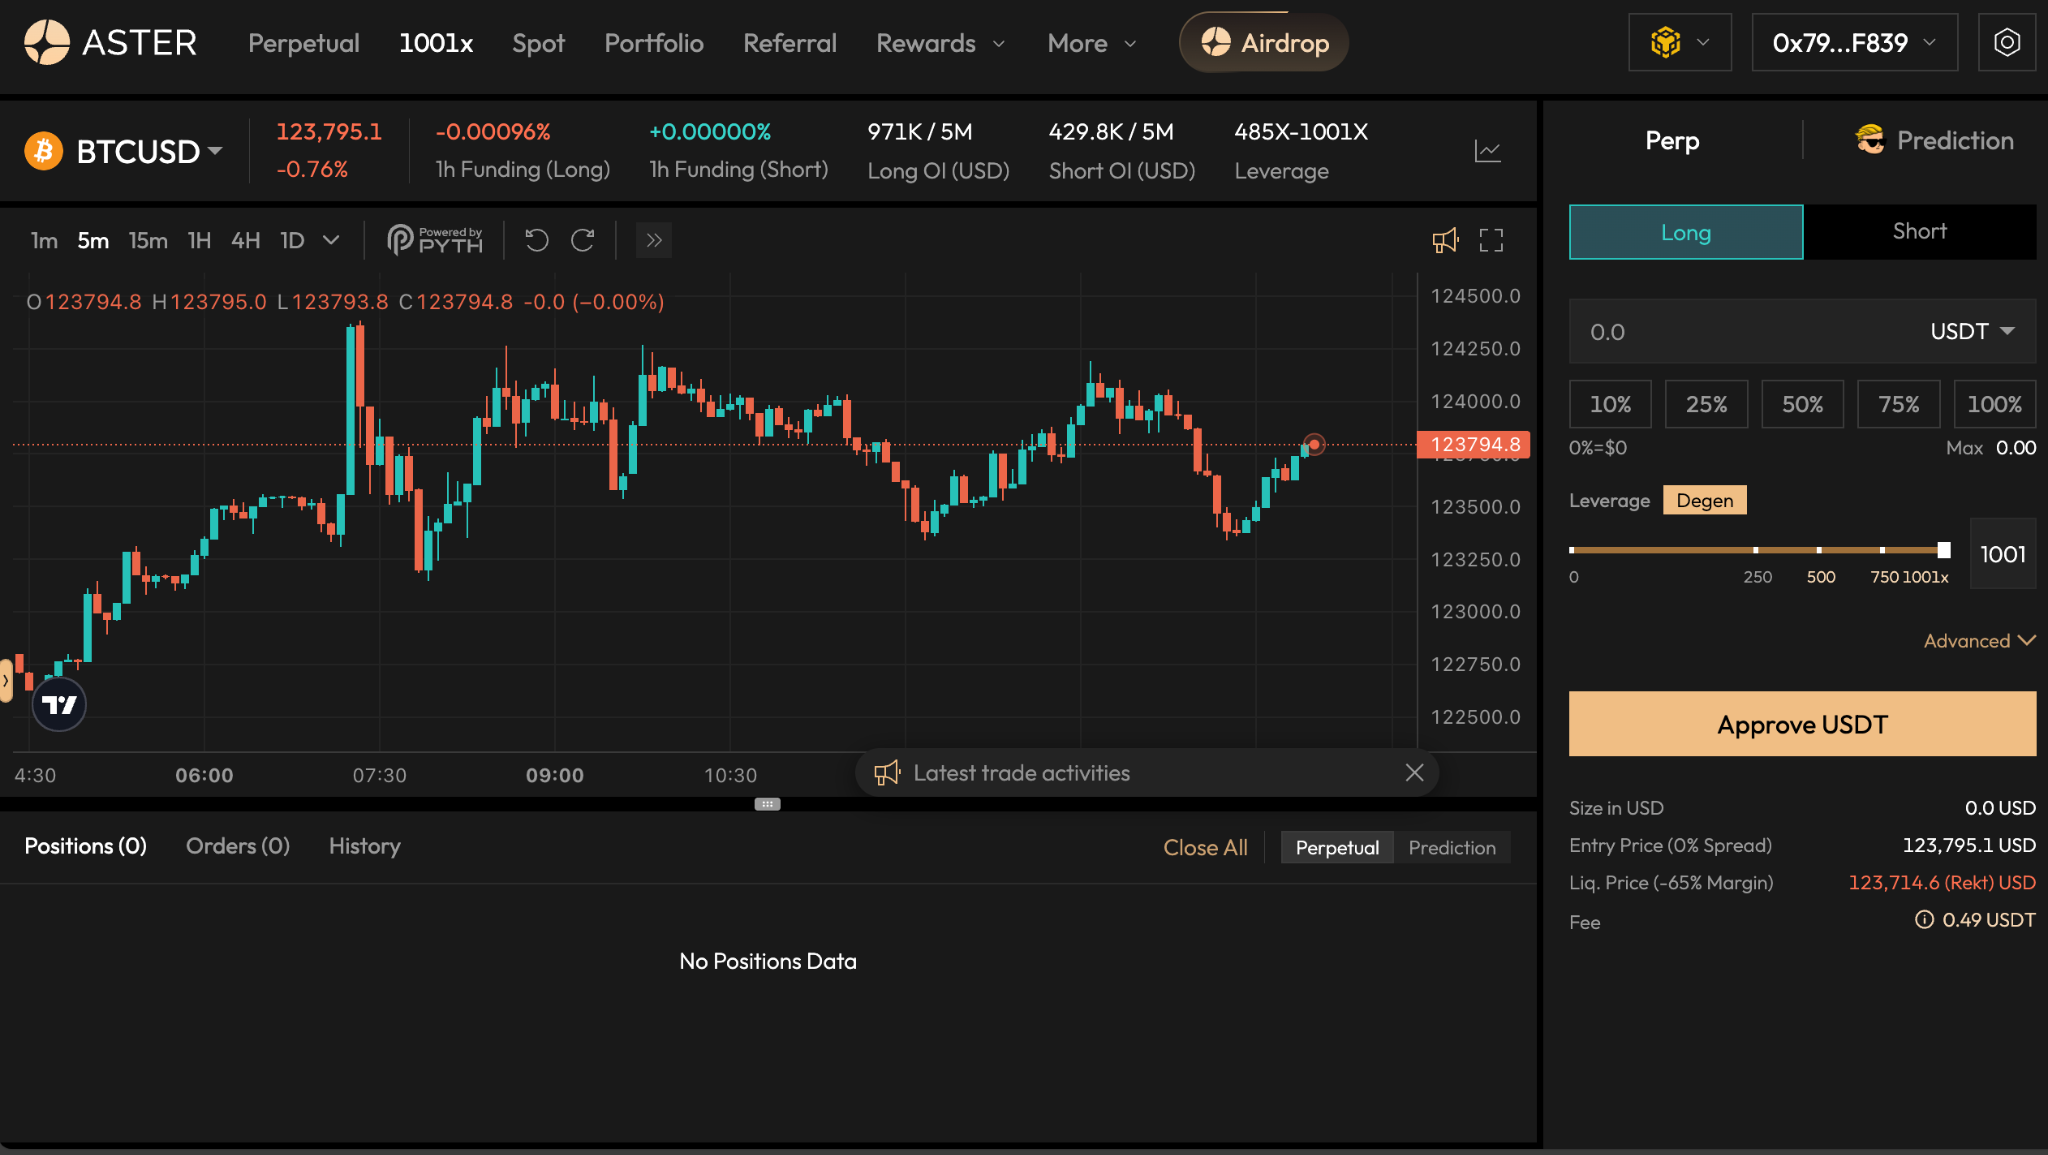This screenshot has height=1155, width=2048.
Task: Click the TradingView logo badge
Action: click(59, 705)
